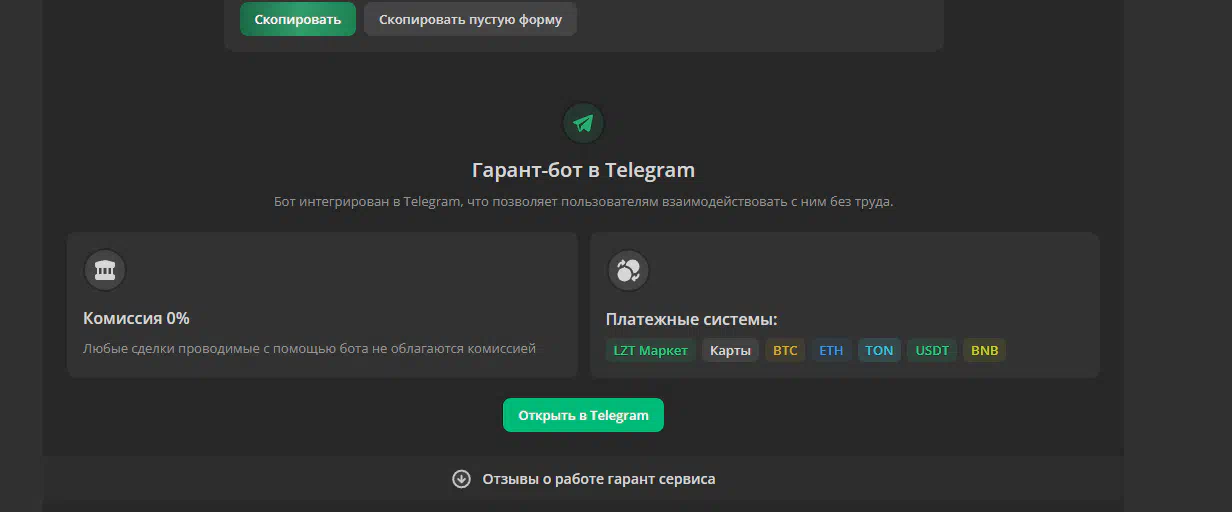Pick the USDT payment tag

(x=932, y=350)
